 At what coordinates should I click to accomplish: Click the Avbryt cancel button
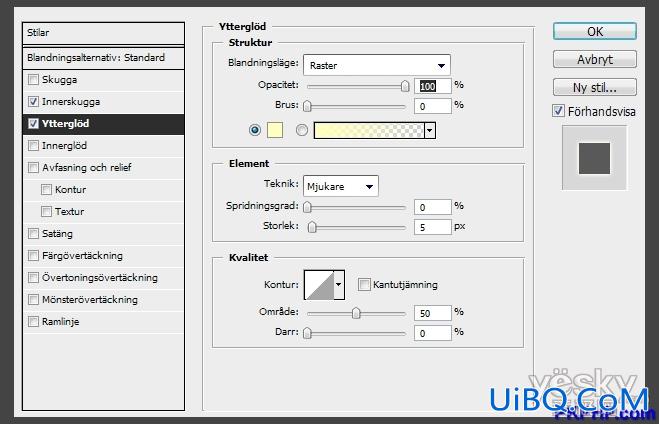point(595,59)
